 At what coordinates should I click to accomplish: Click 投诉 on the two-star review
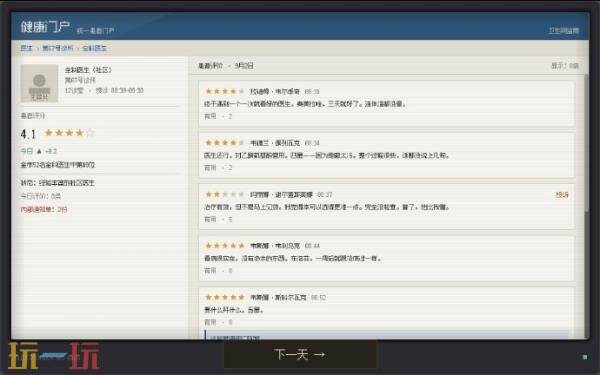coord(562,195)
